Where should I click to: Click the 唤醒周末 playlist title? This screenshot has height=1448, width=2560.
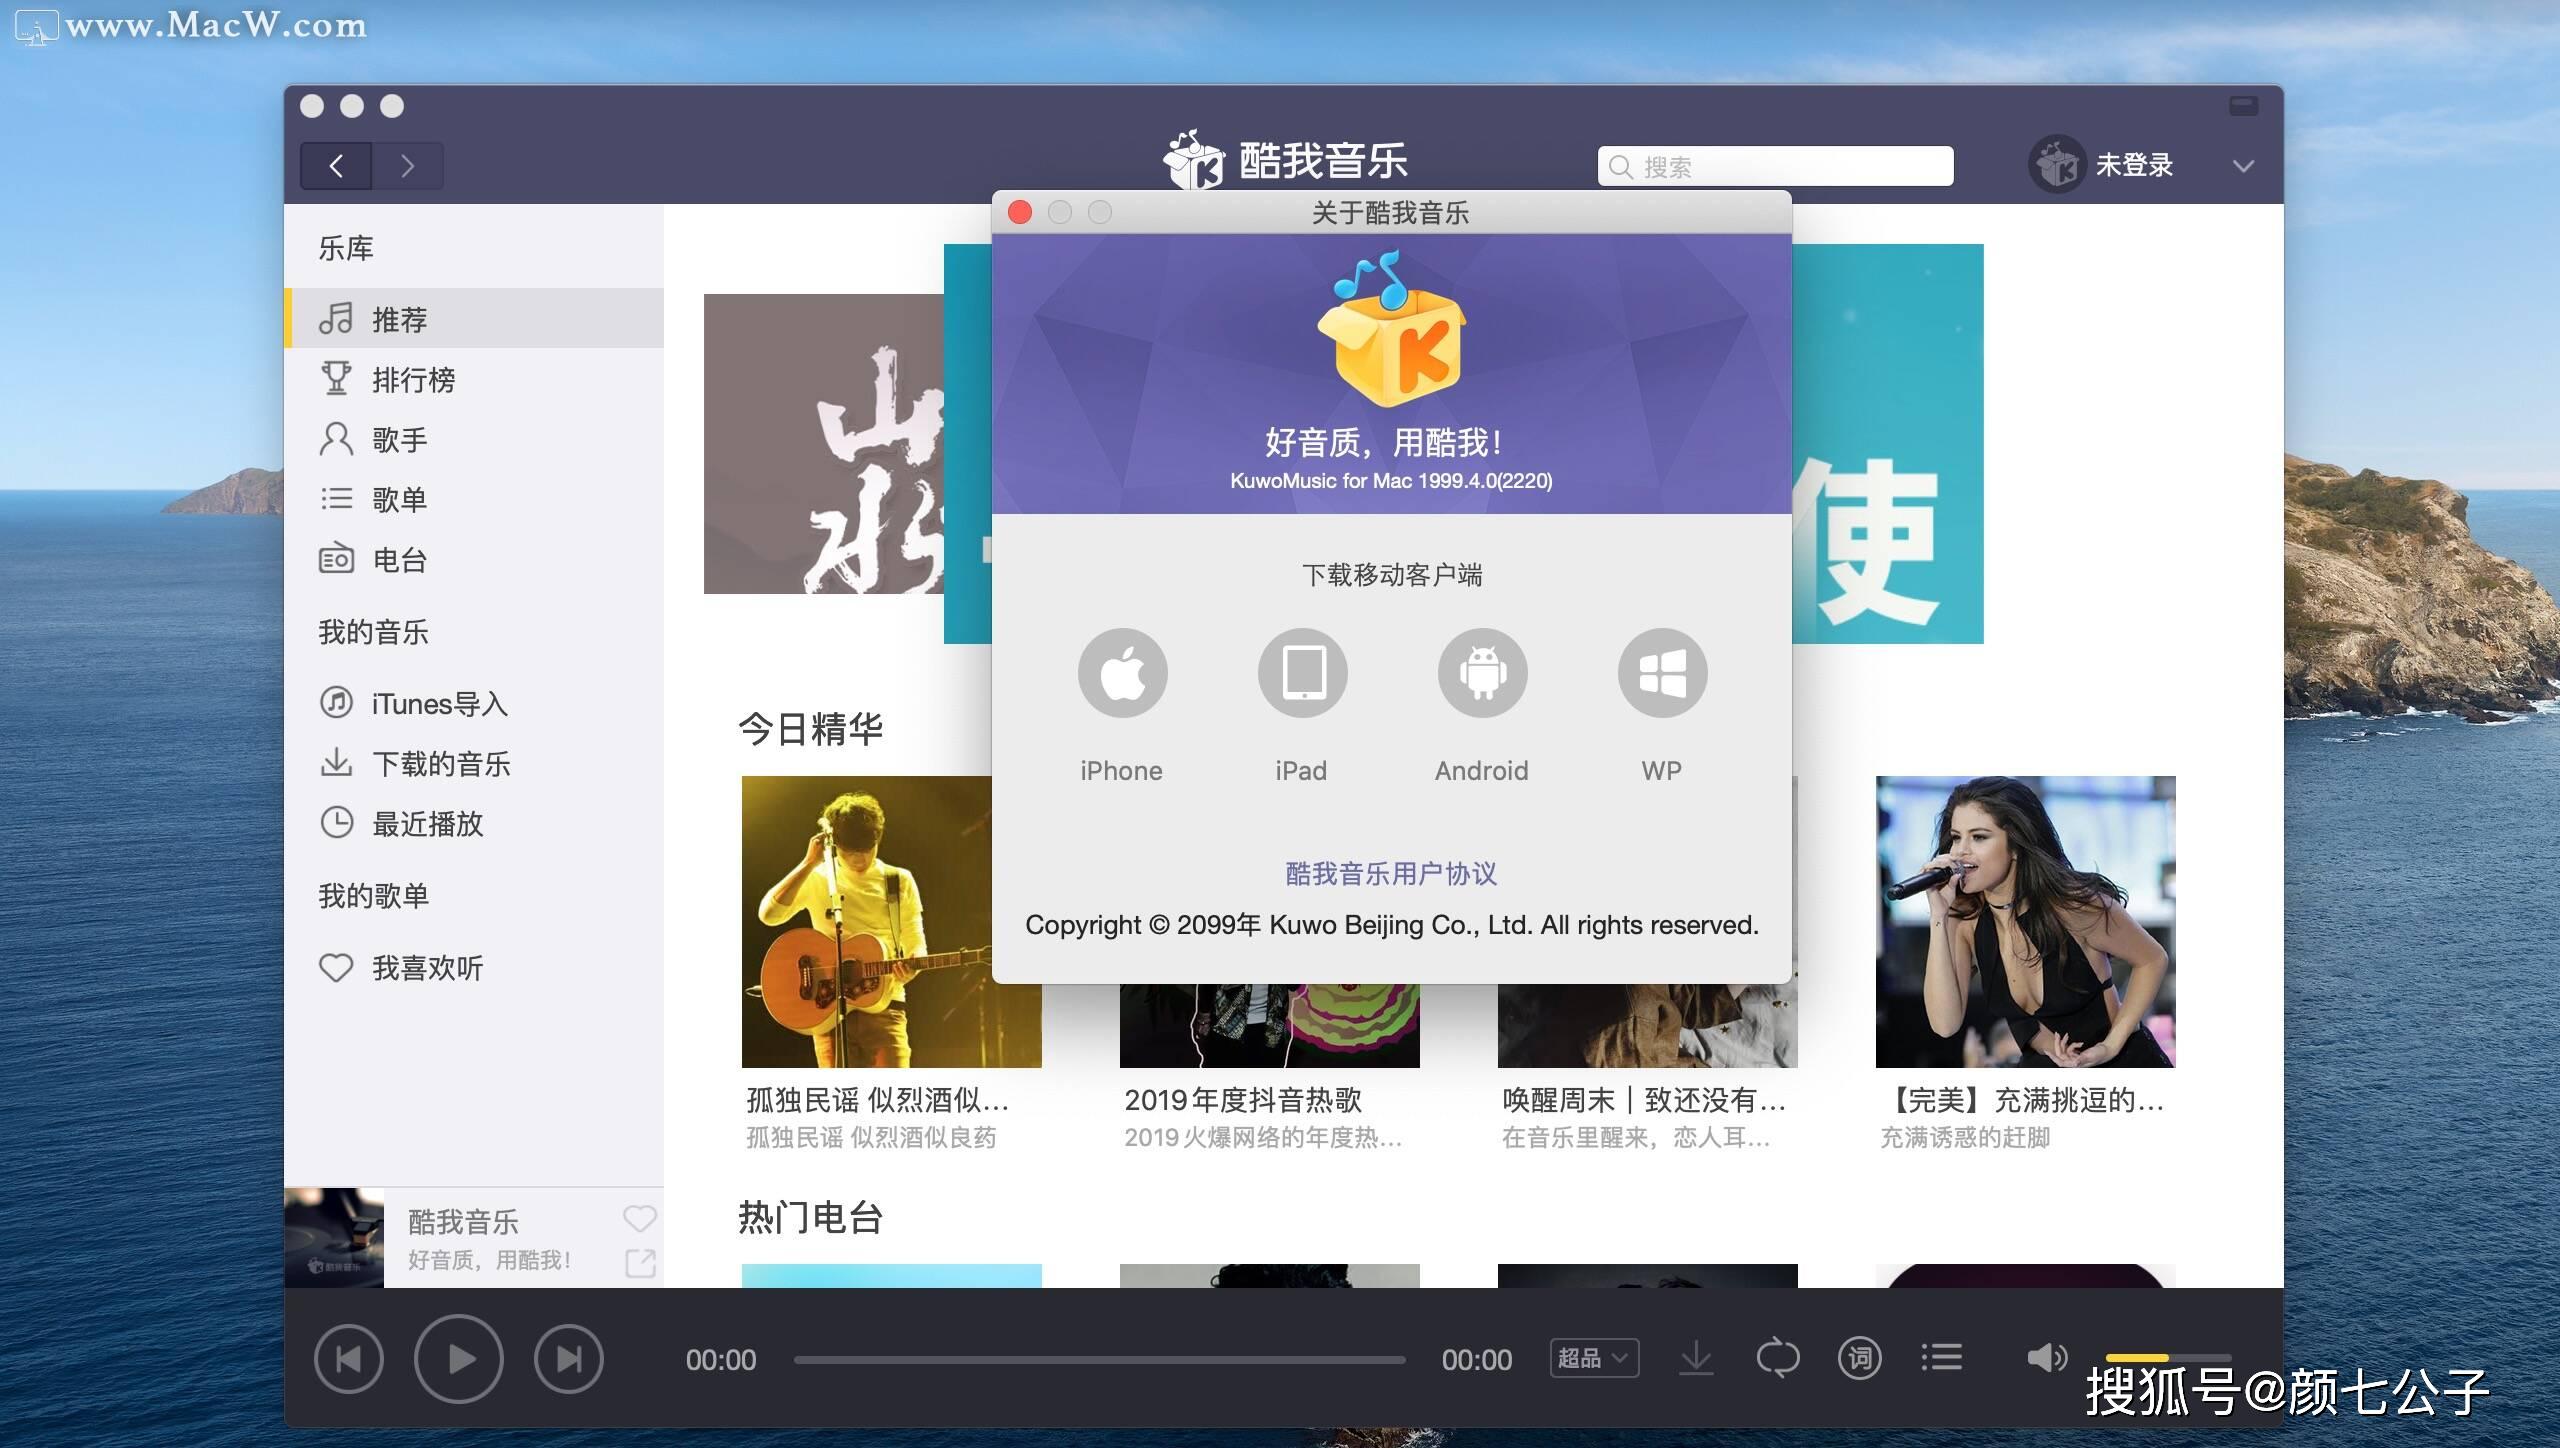[1643, 1100]
